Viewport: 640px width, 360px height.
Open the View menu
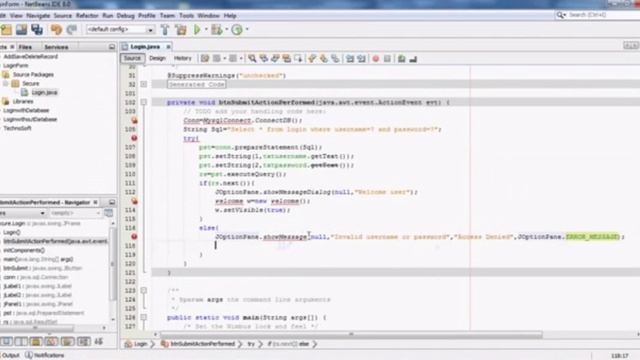(16, 16)
